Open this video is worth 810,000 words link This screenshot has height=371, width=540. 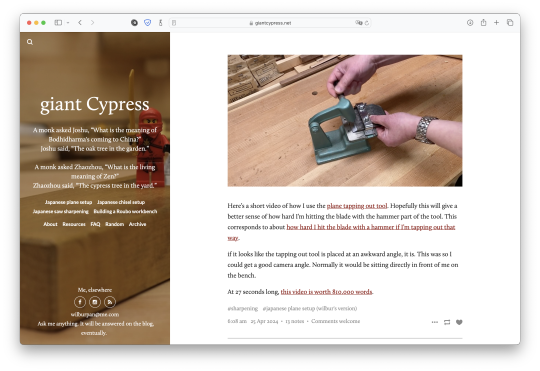[x=326, y=292]
